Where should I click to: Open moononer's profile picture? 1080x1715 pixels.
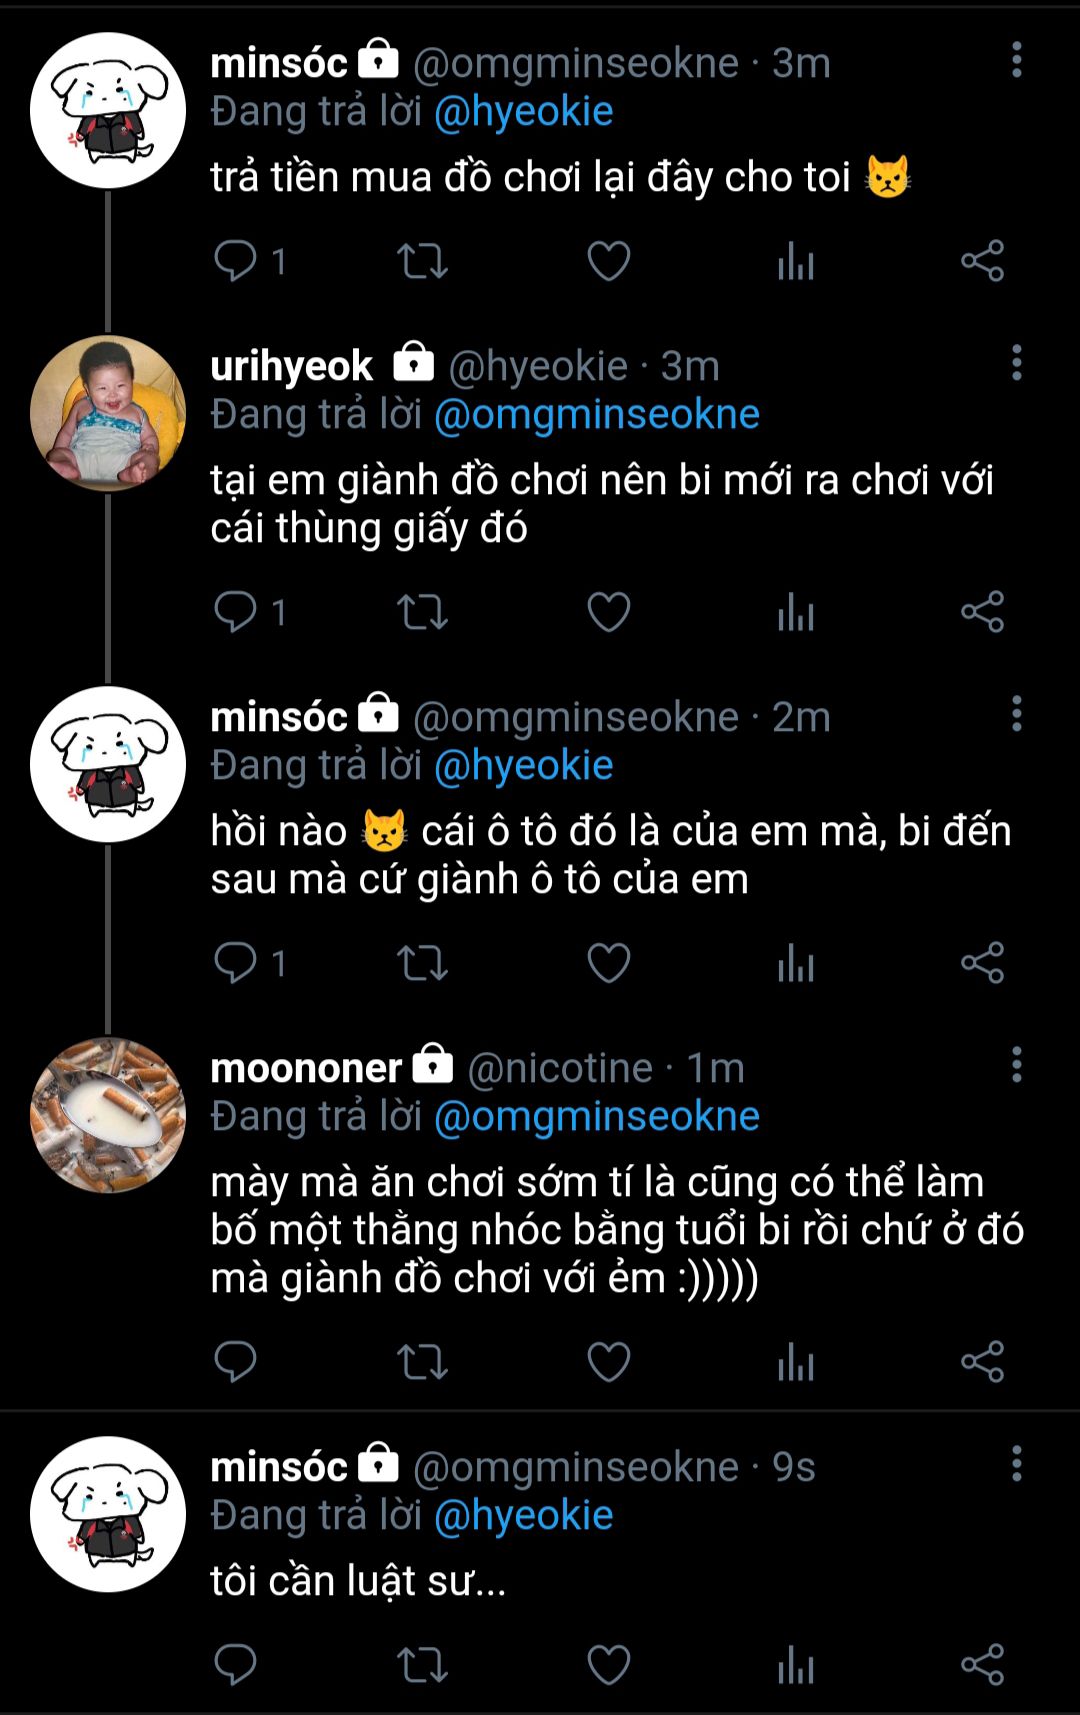(x=108, y=1115)
